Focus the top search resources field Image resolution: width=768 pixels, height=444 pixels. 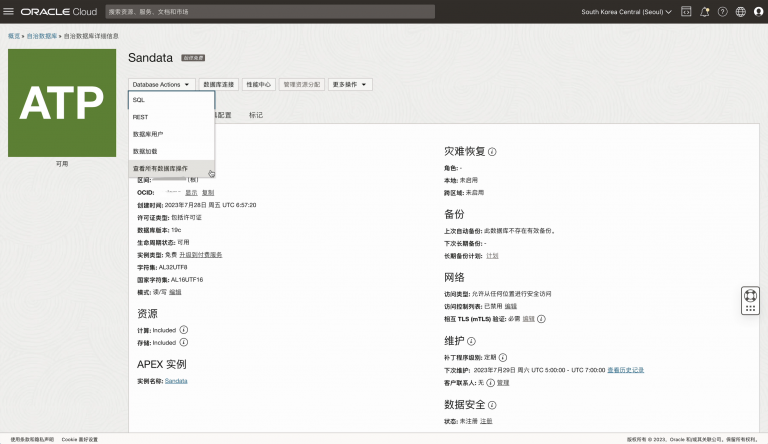tap(180, 12)
